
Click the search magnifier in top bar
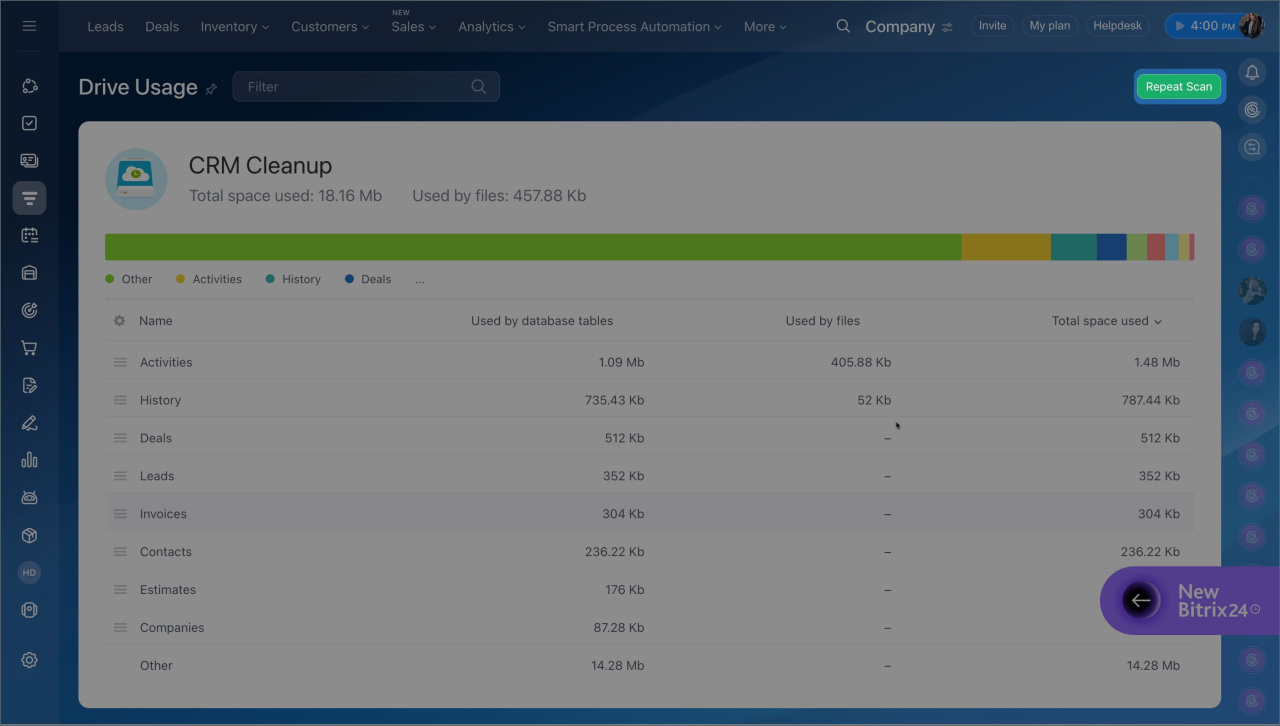[x=843, y=26]
